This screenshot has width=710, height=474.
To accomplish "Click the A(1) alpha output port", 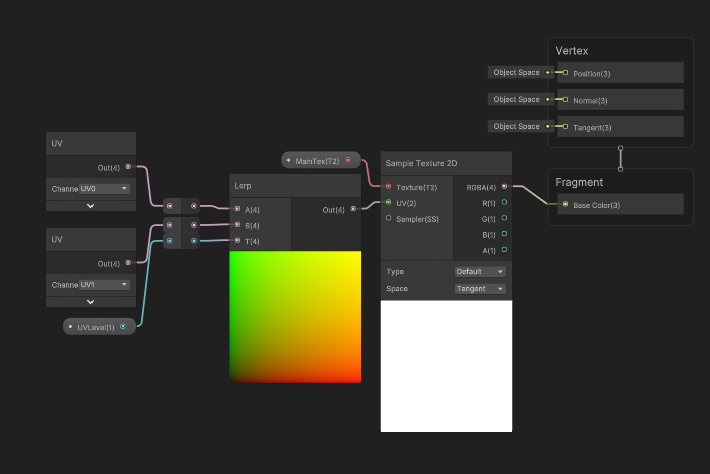I will coord(504,251).
